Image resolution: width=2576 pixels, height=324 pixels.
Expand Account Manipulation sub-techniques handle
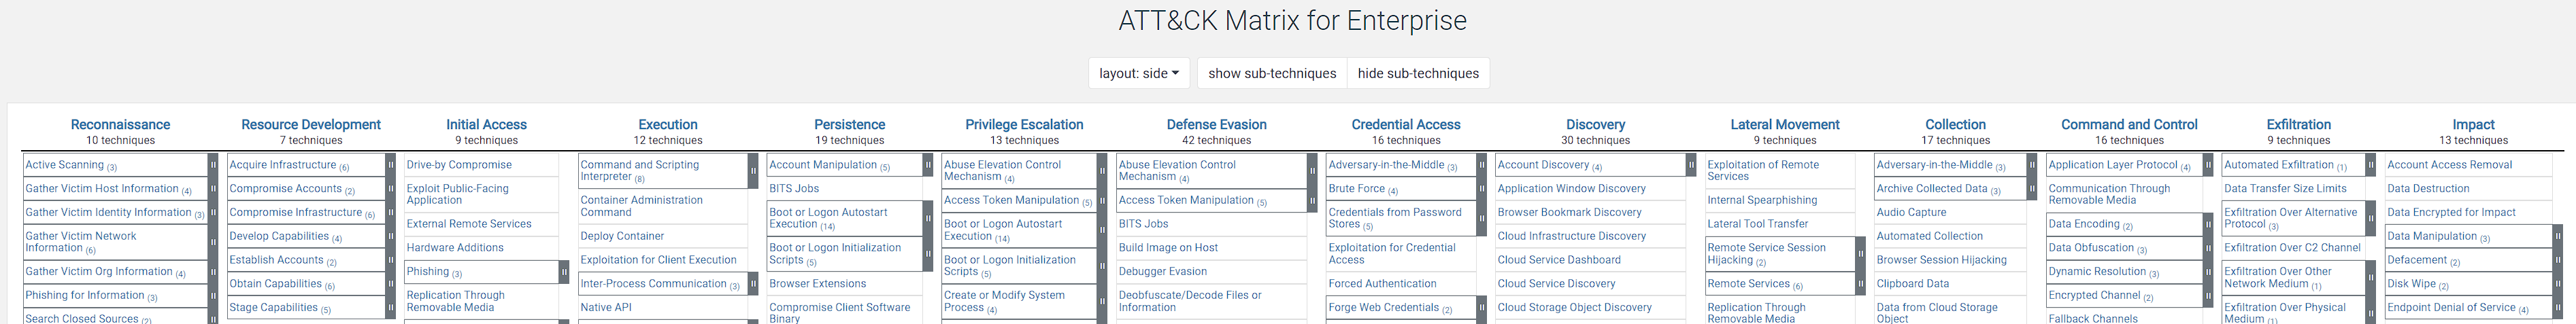(928, 165)
